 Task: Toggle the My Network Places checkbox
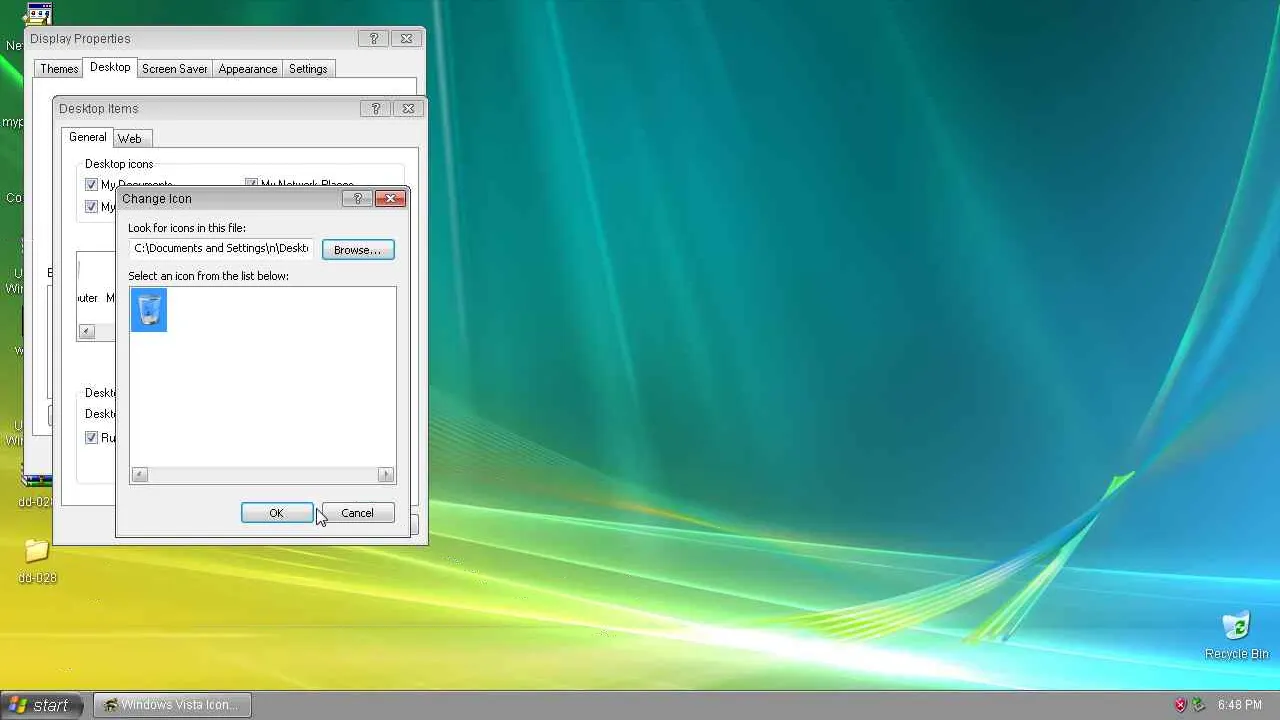pos(252,184)
